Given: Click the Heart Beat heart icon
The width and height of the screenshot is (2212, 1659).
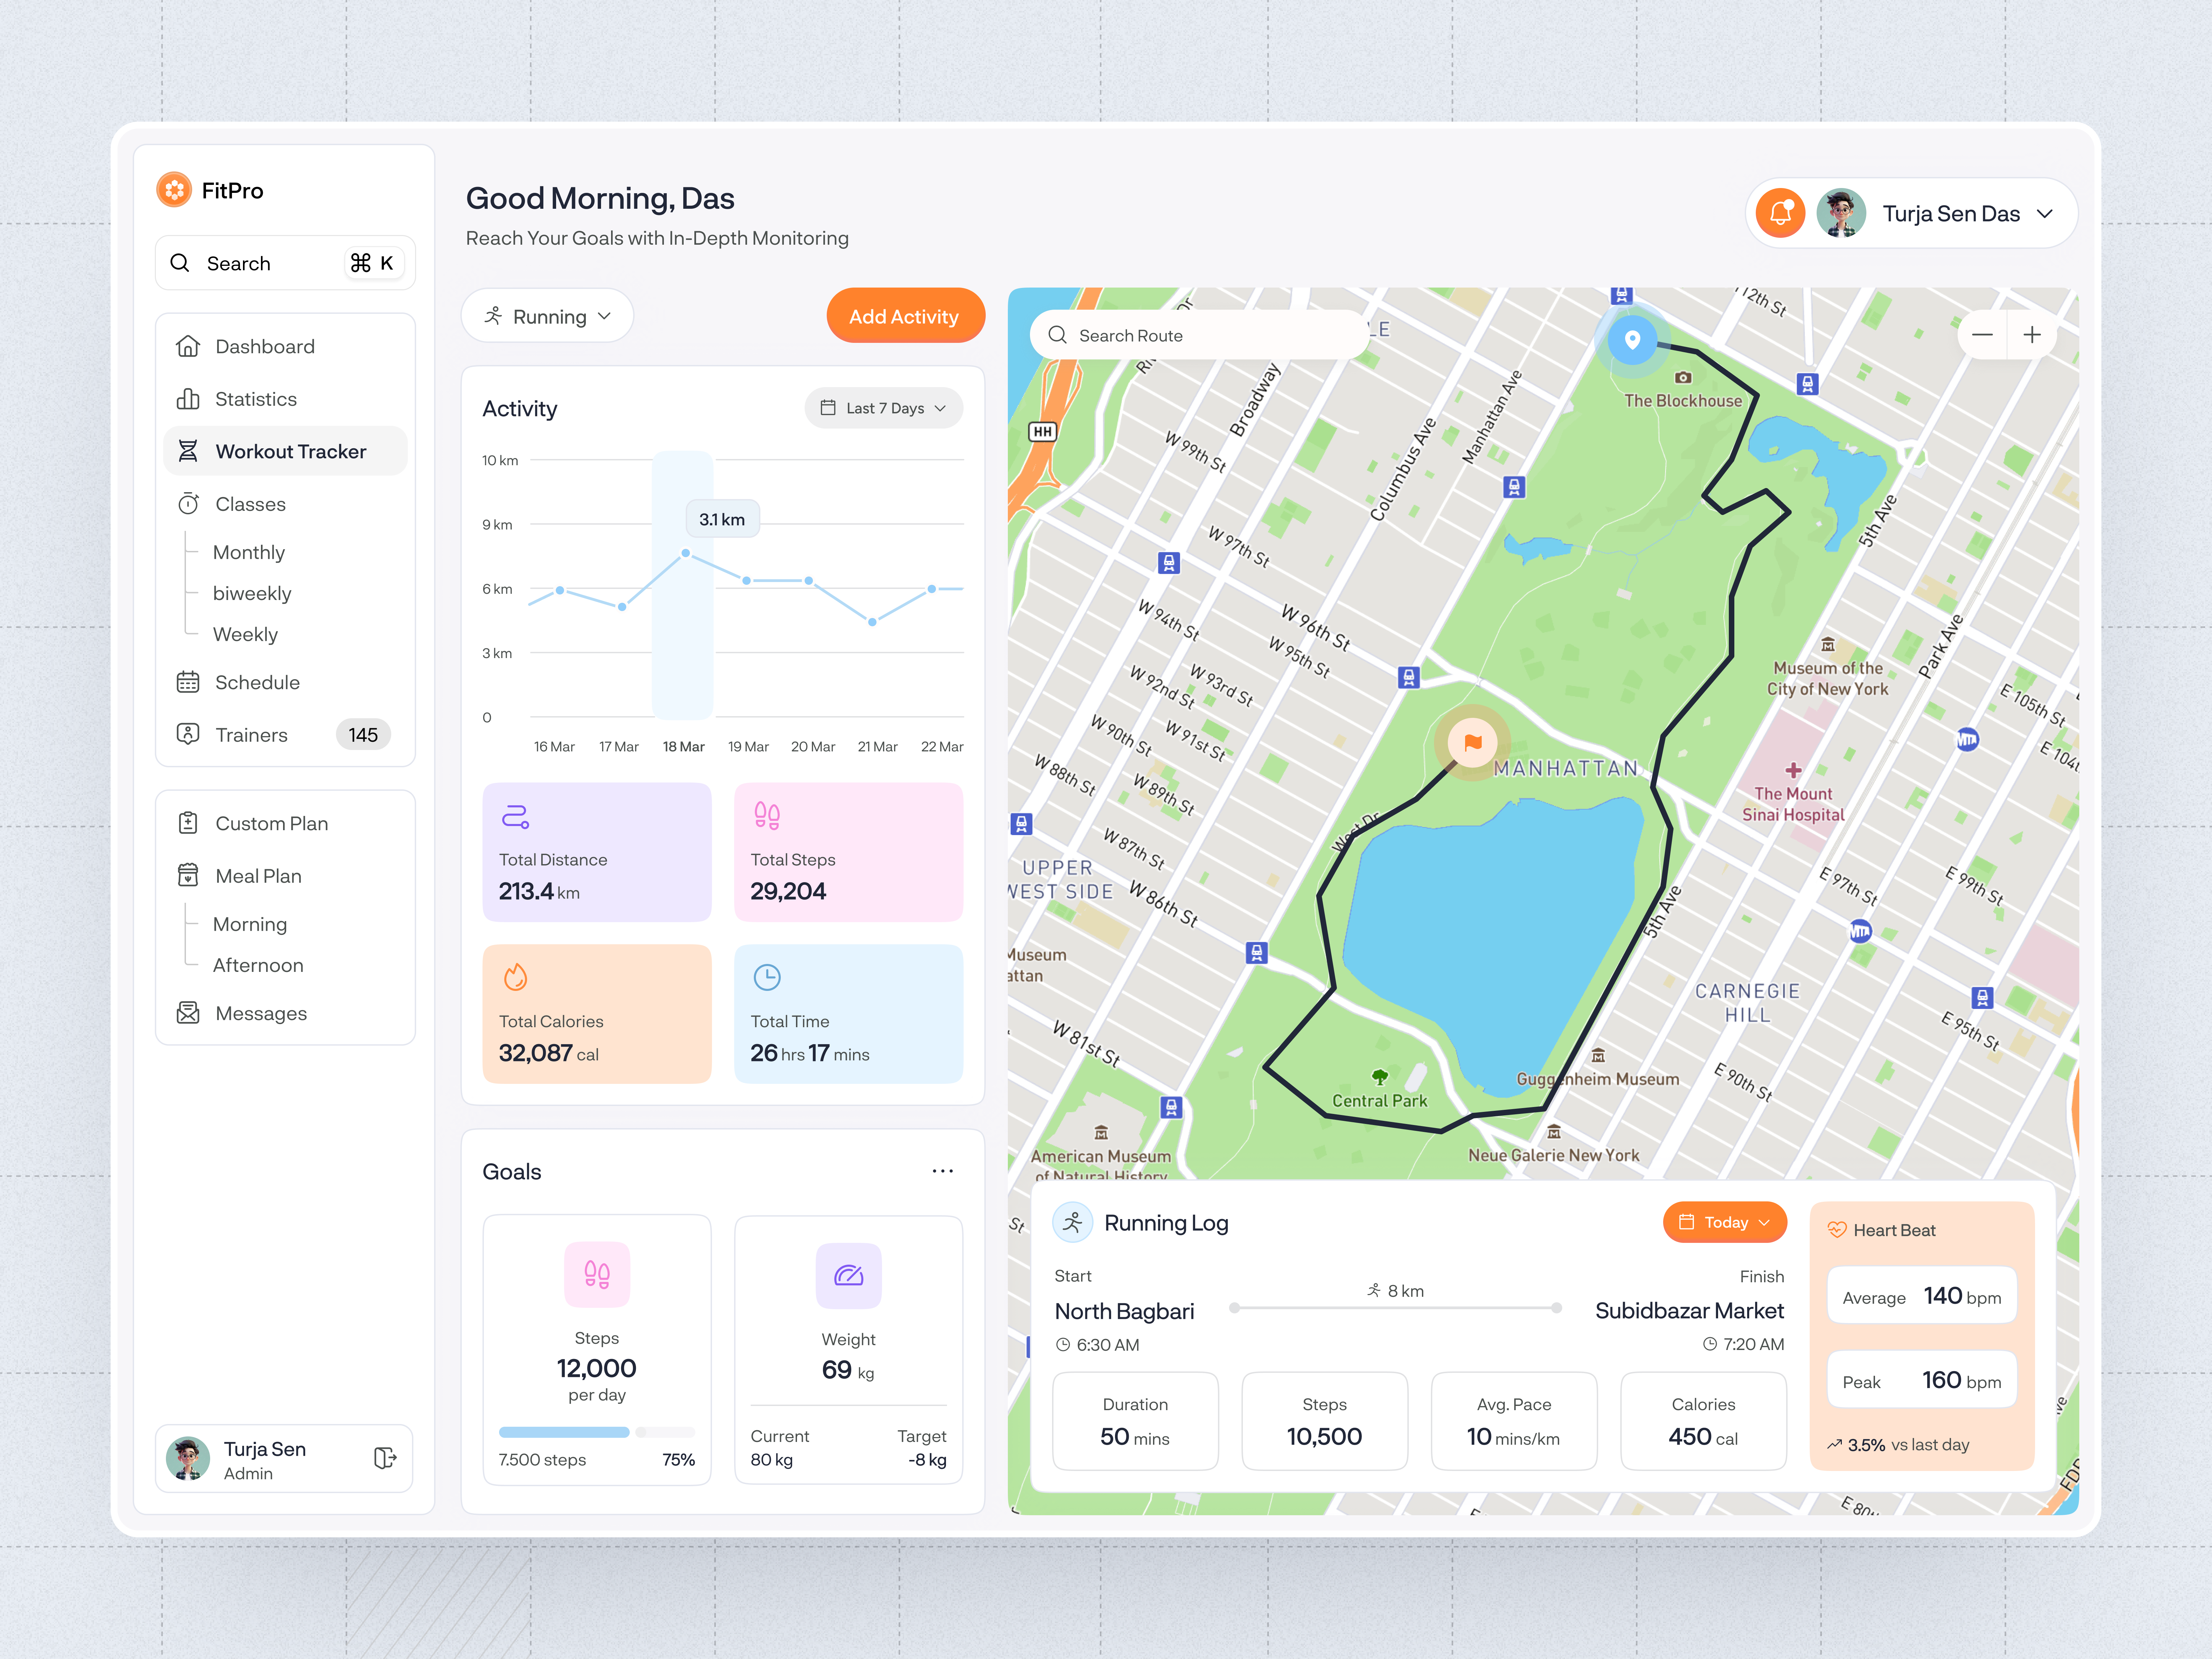Looking at the screenshot, I should (x=1837, y=1230).
